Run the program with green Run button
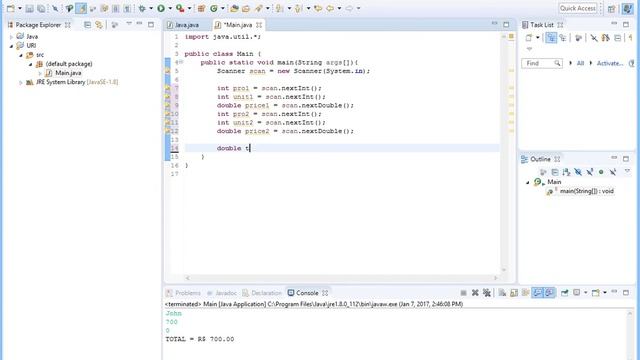The width and height of the screenshot is (640, 360). pyautogui.click(x=161, y=8)
